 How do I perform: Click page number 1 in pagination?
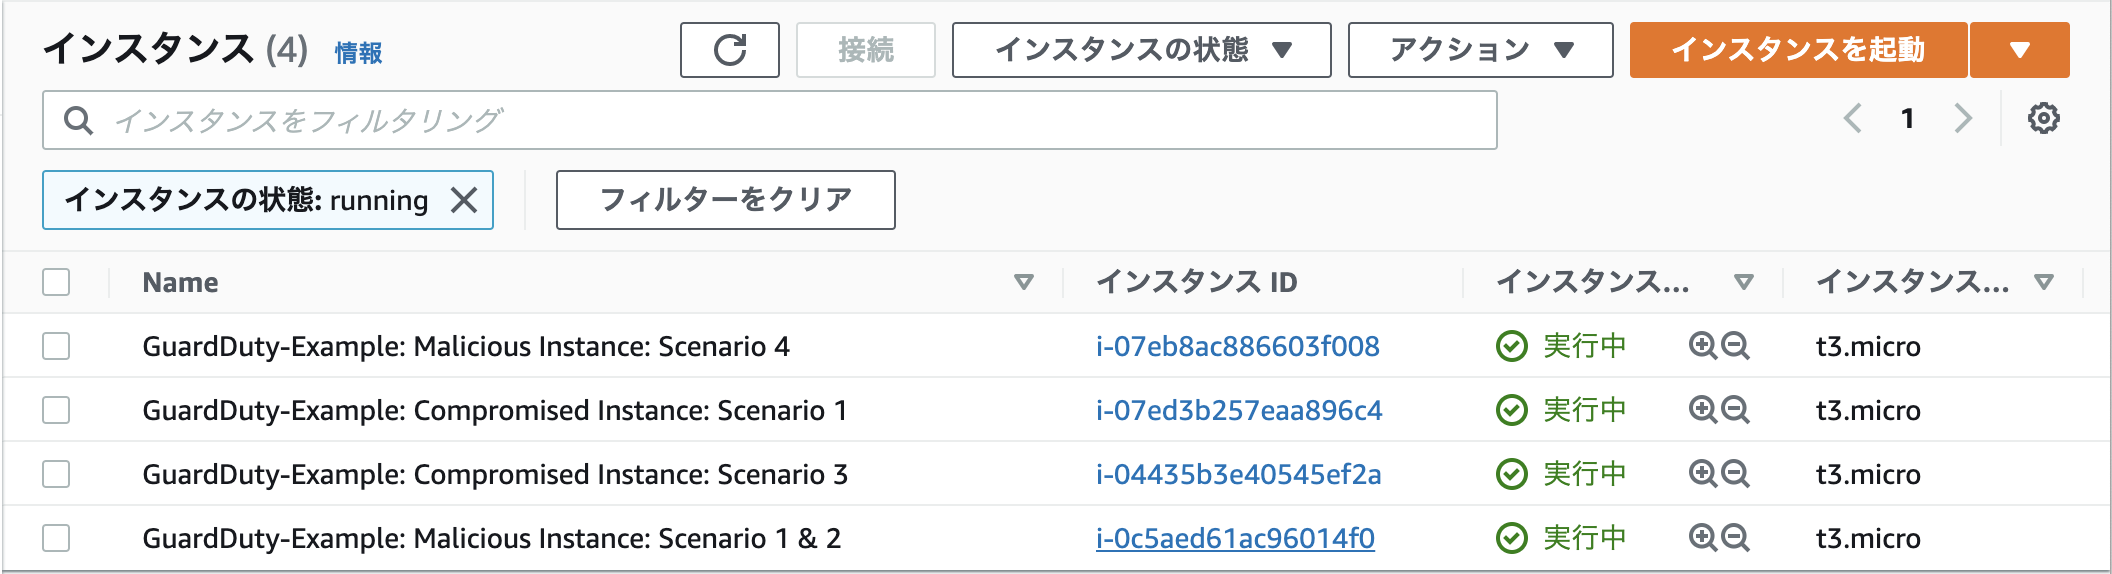pos(1907,118)
